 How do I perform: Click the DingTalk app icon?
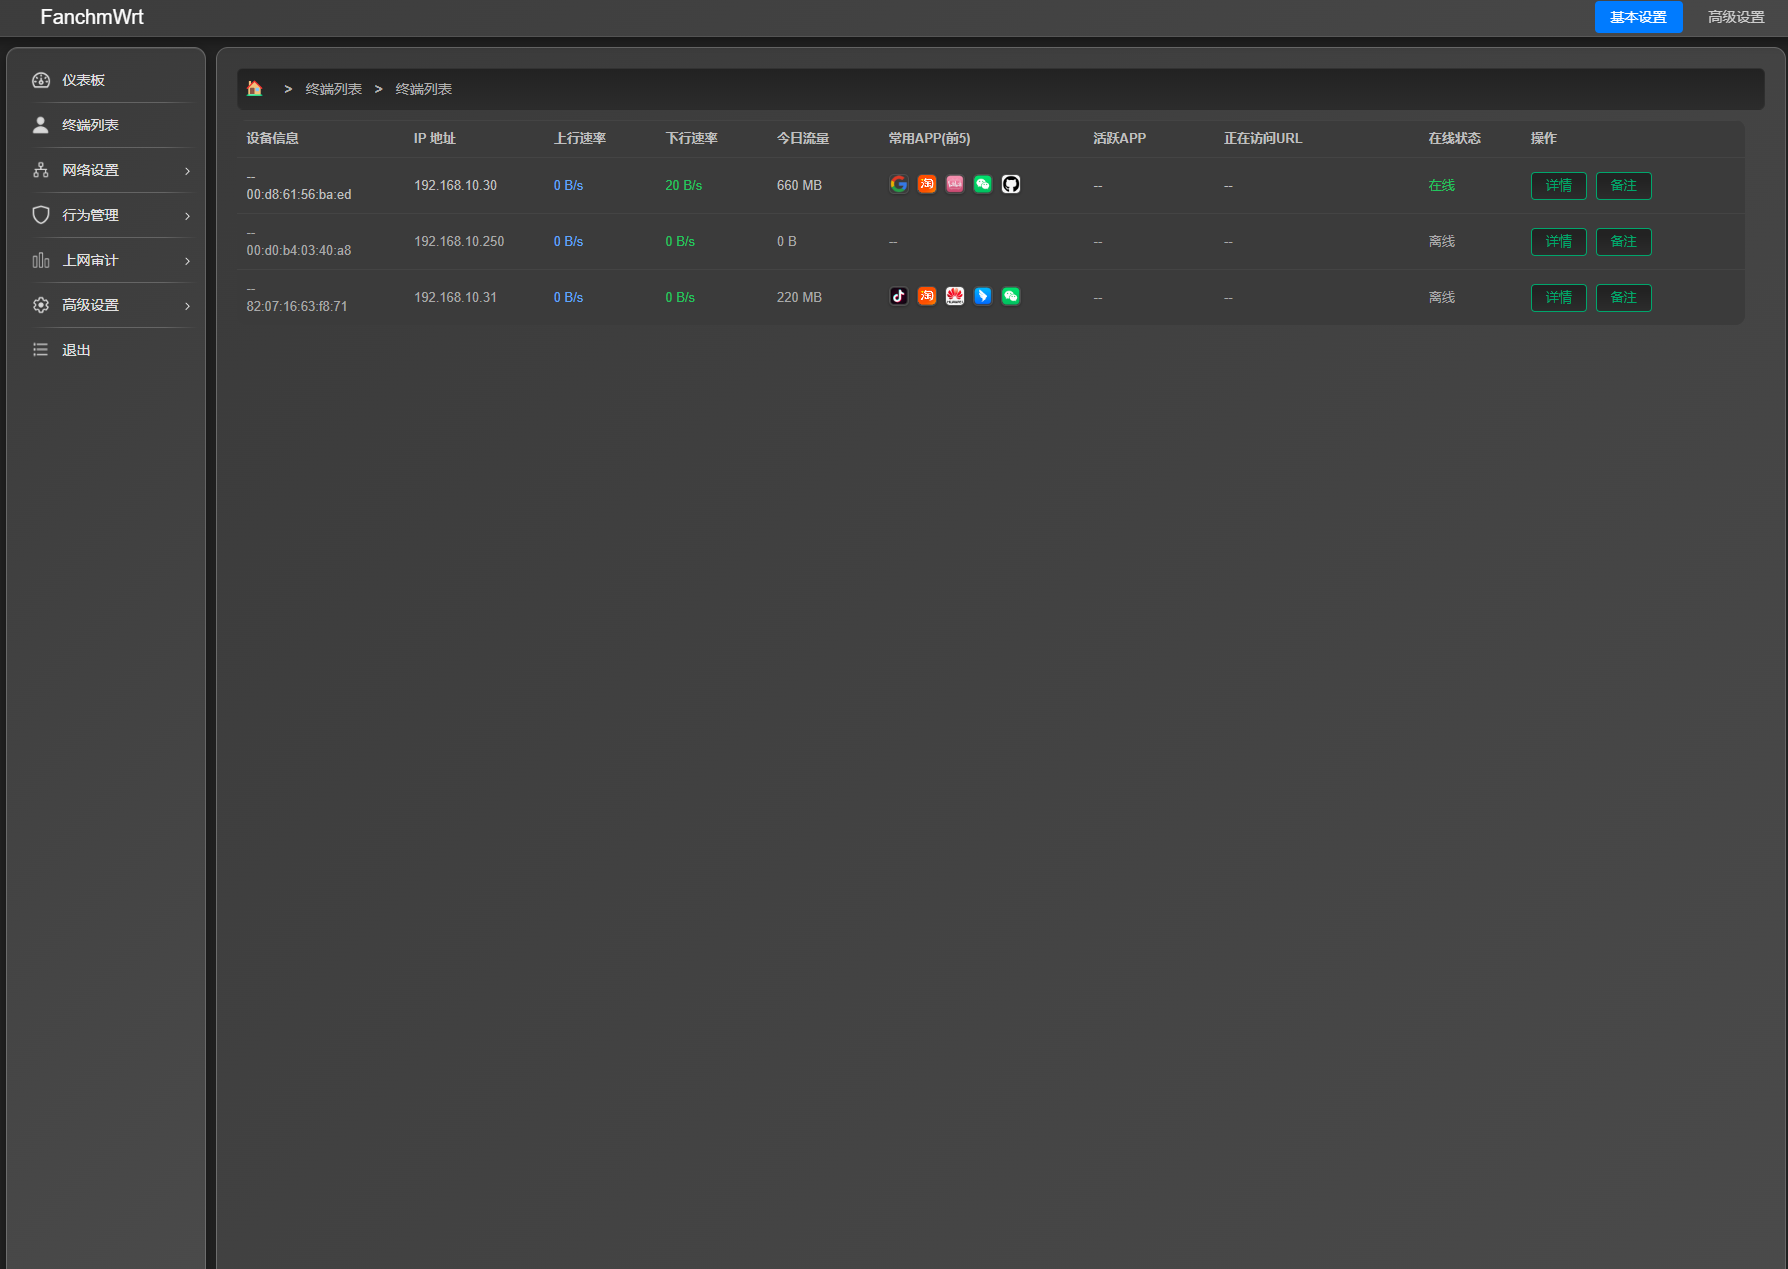pyautogui.click(x=982, y=296)
